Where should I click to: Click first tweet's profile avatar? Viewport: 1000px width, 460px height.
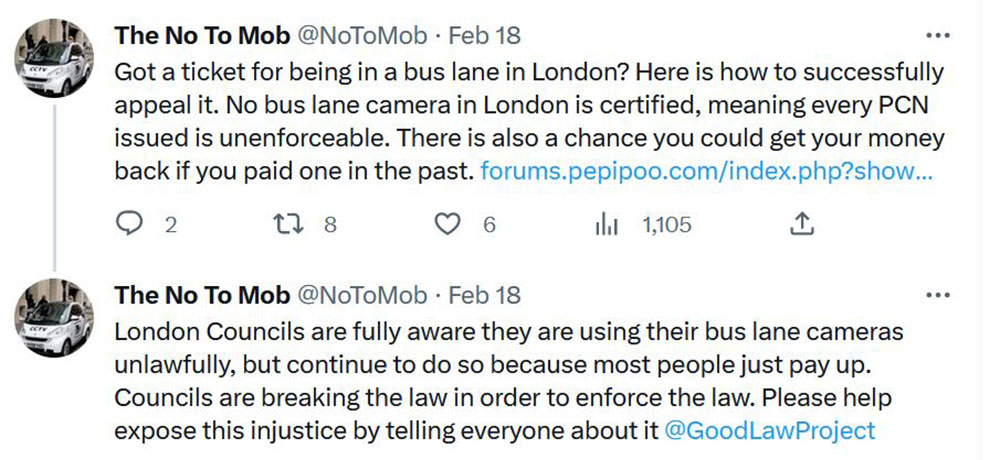(x=55, y=62)
